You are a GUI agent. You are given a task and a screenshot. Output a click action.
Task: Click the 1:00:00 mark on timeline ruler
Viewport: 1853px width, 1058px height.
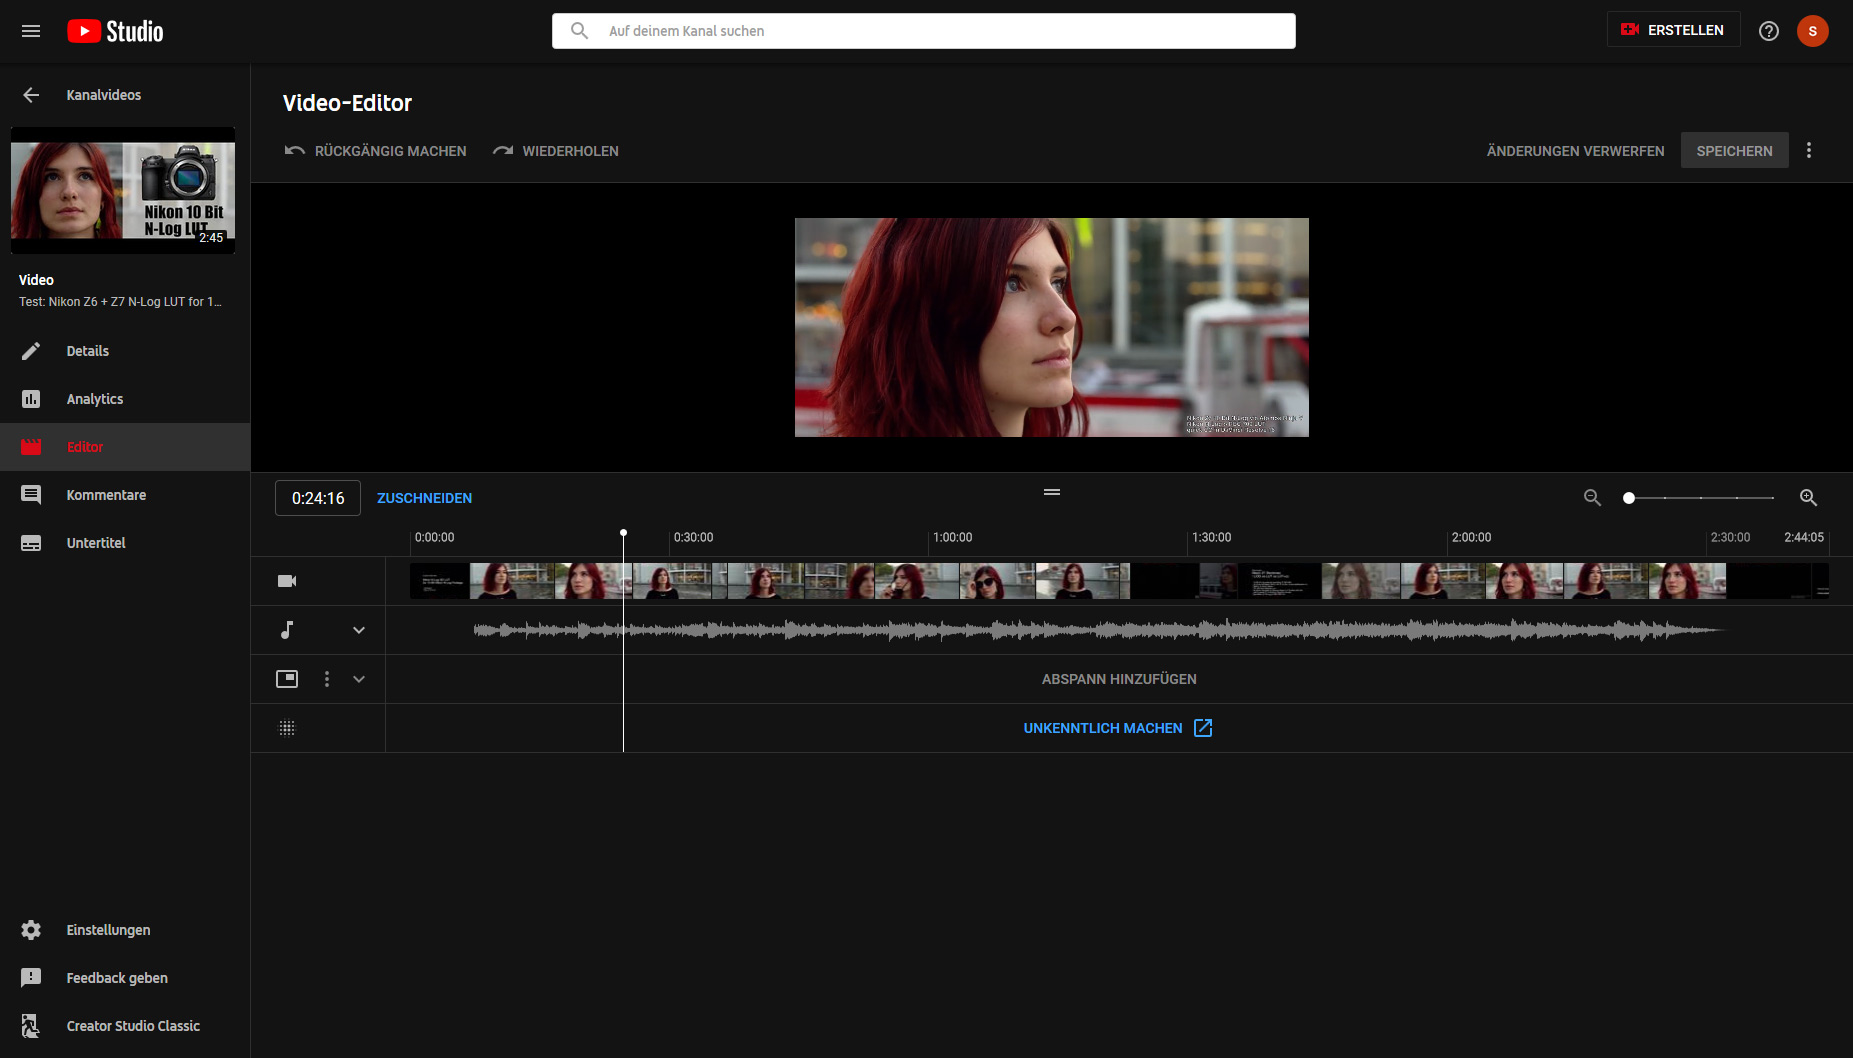(952, 537)
